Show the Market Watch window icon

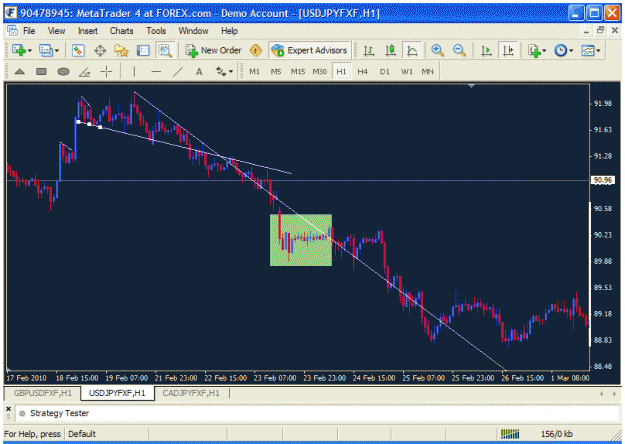coord(78,51)
